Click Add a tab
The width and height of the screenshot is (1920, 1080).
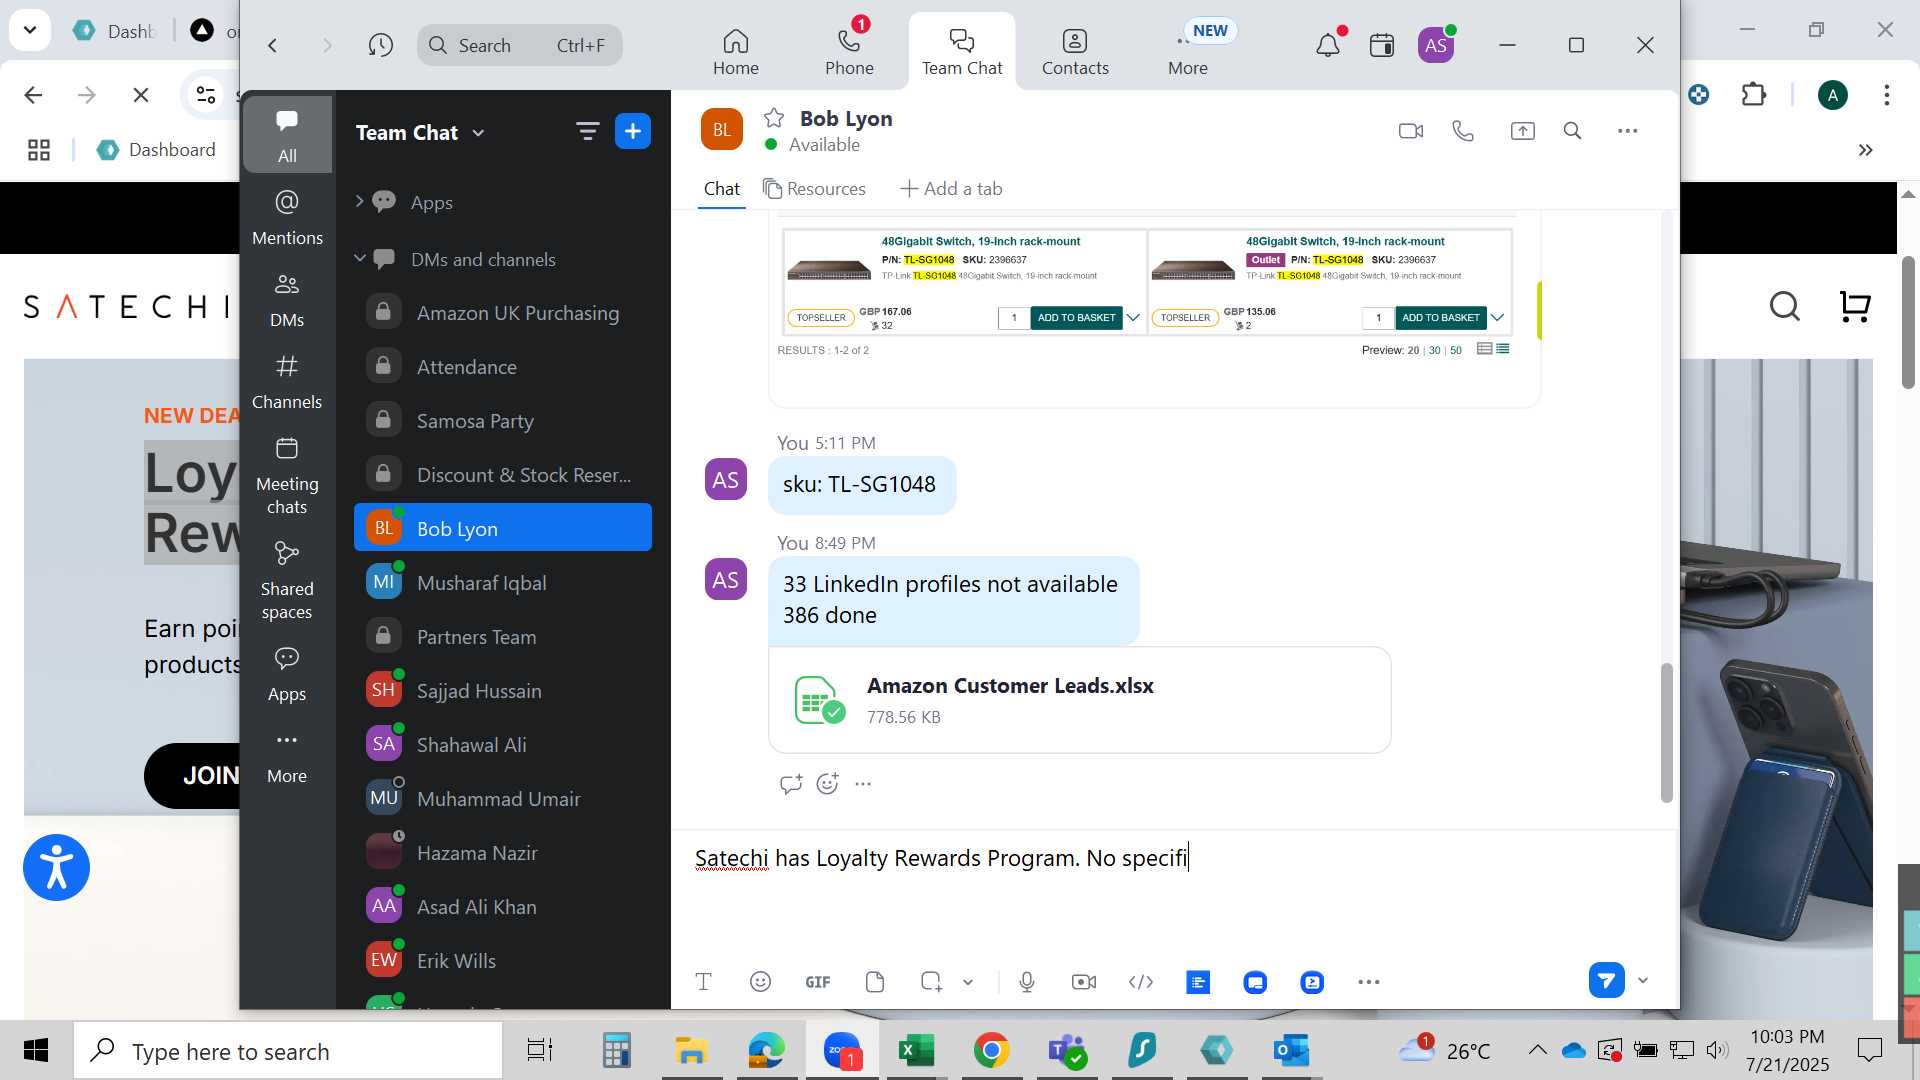click(951, 188)
